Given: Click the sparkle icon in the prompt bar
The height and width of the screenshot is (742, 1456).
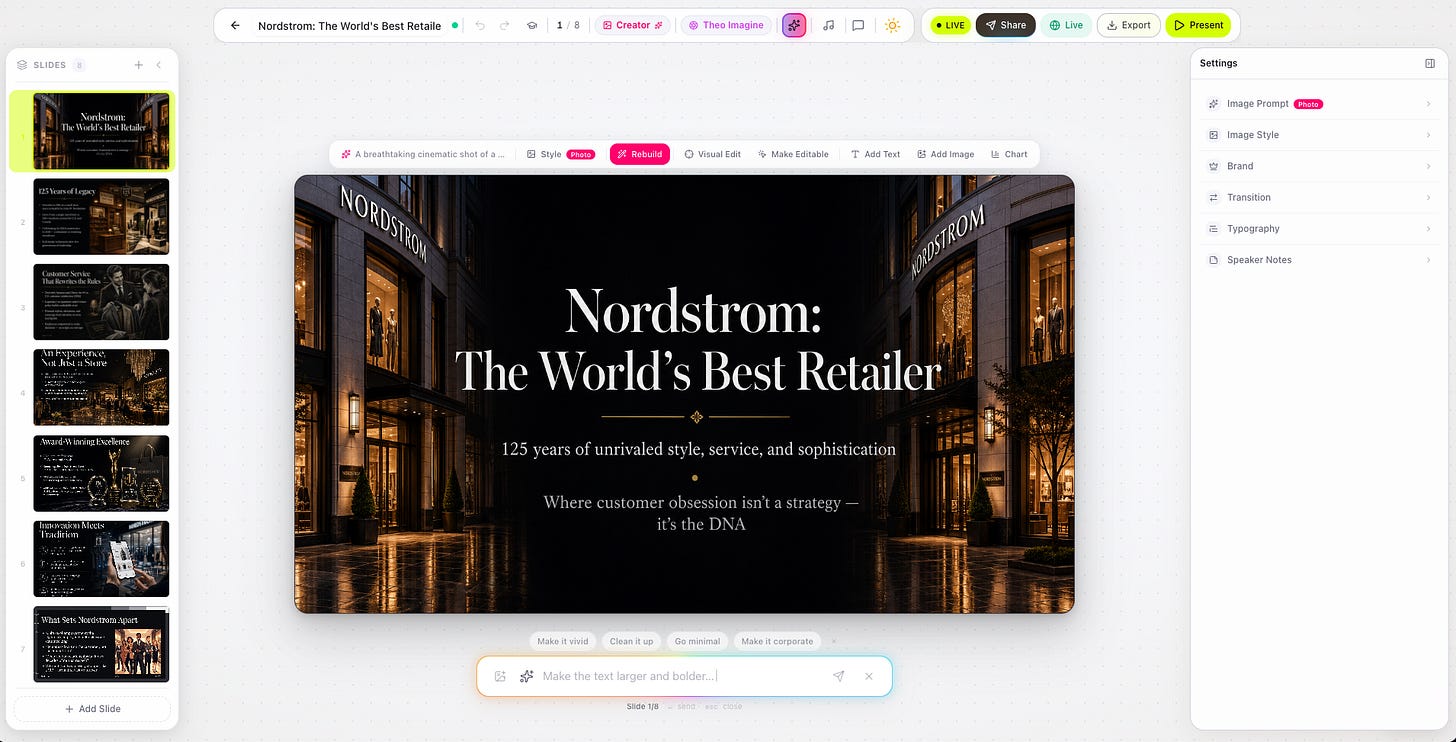Looking at the screenshot, I should pyautogui.click(x=527, y=676).
